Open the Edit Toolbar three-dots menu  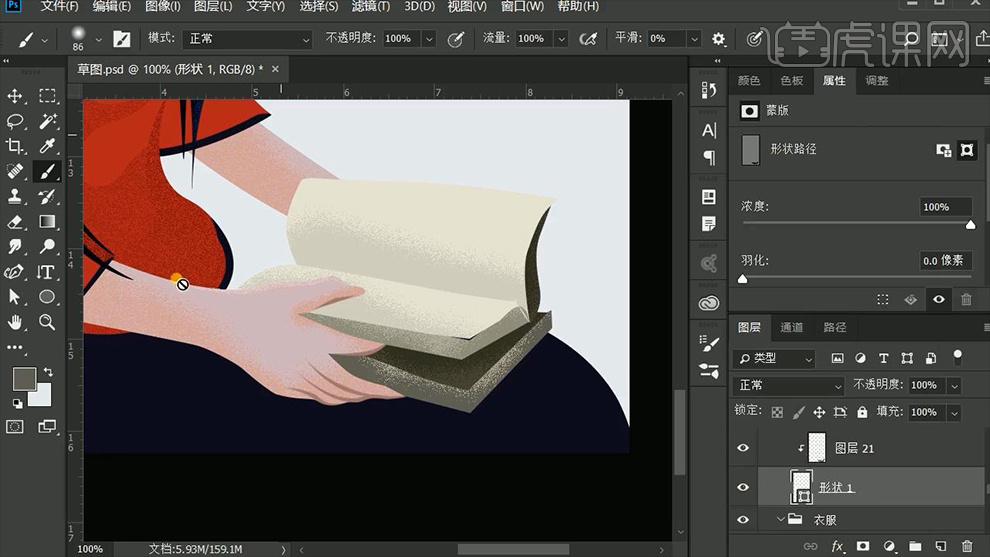(15, 347)
